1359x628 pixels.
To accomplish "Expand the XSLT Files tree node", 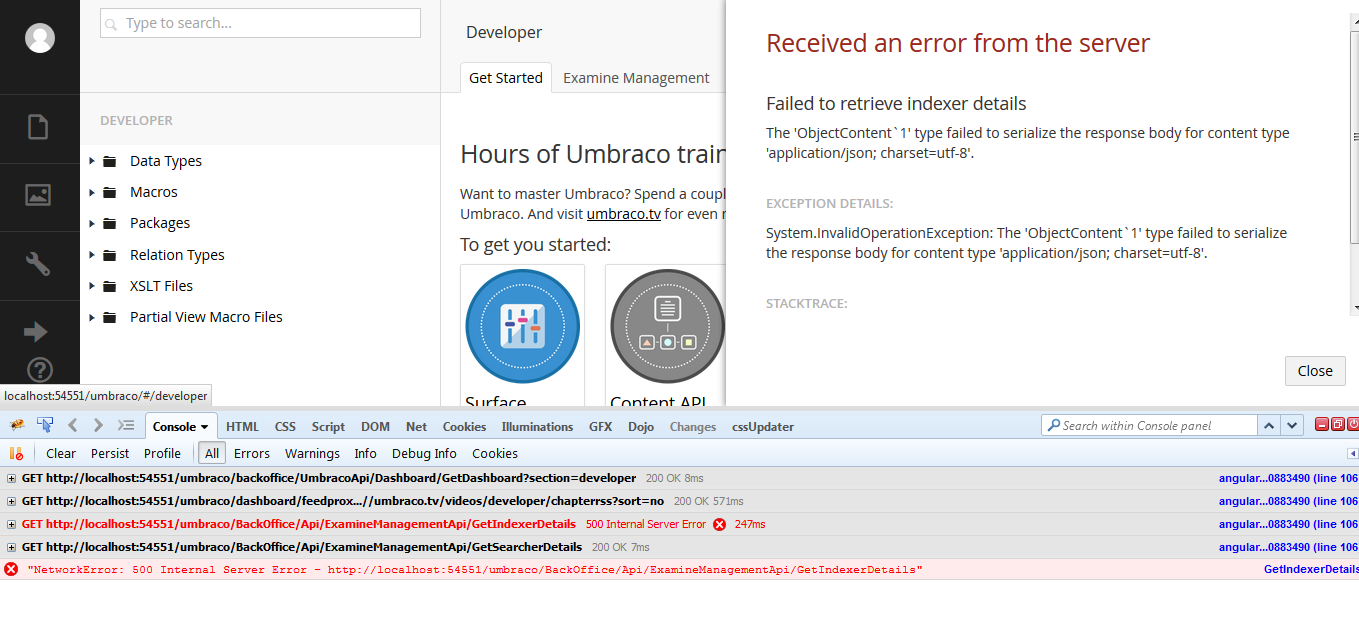I will coord(91,286).
